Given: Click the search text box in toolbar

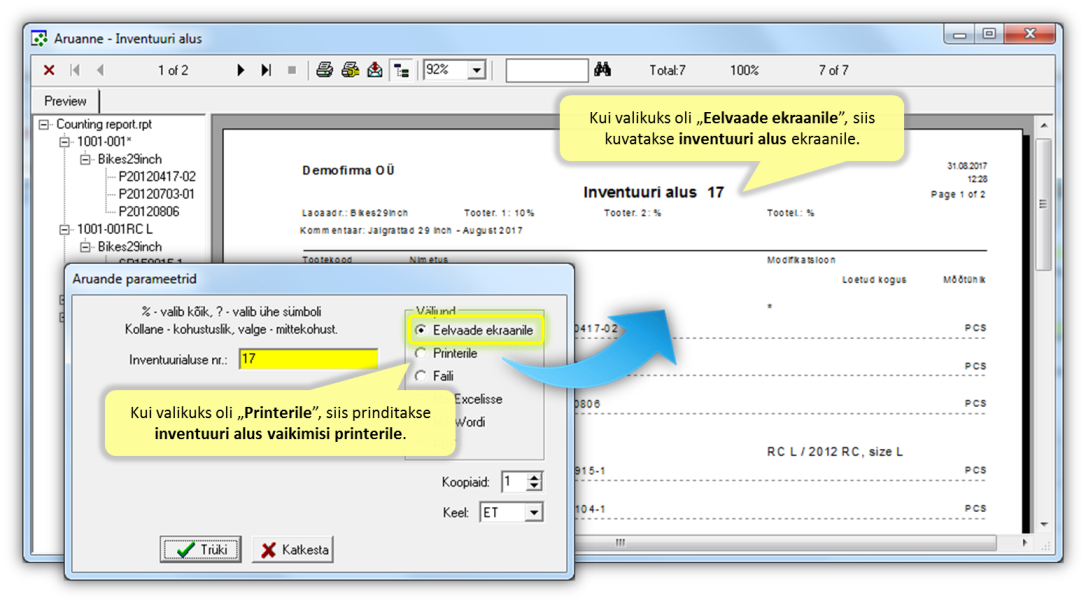Looking at the screenshot, I should [x=546, y=70].
